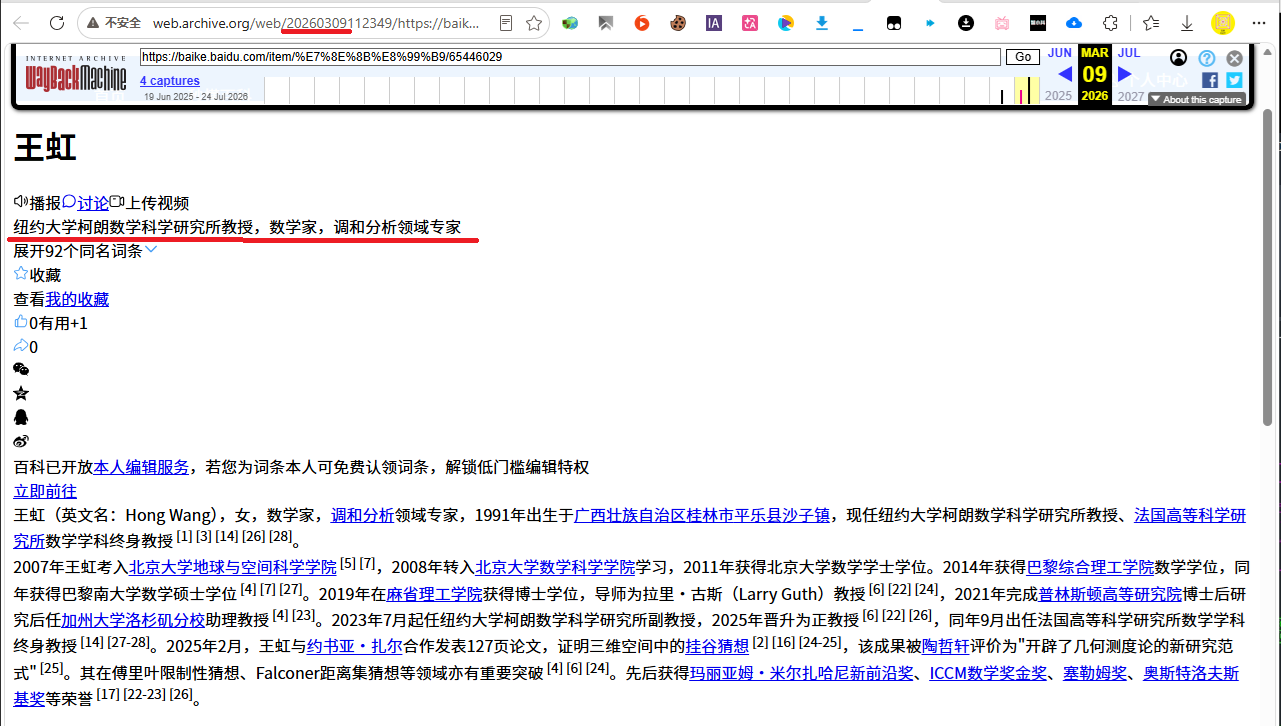Viewport: 1281px width, 726px height.
Task: Click the Wayback URL input field
Action: coord(570,57)
